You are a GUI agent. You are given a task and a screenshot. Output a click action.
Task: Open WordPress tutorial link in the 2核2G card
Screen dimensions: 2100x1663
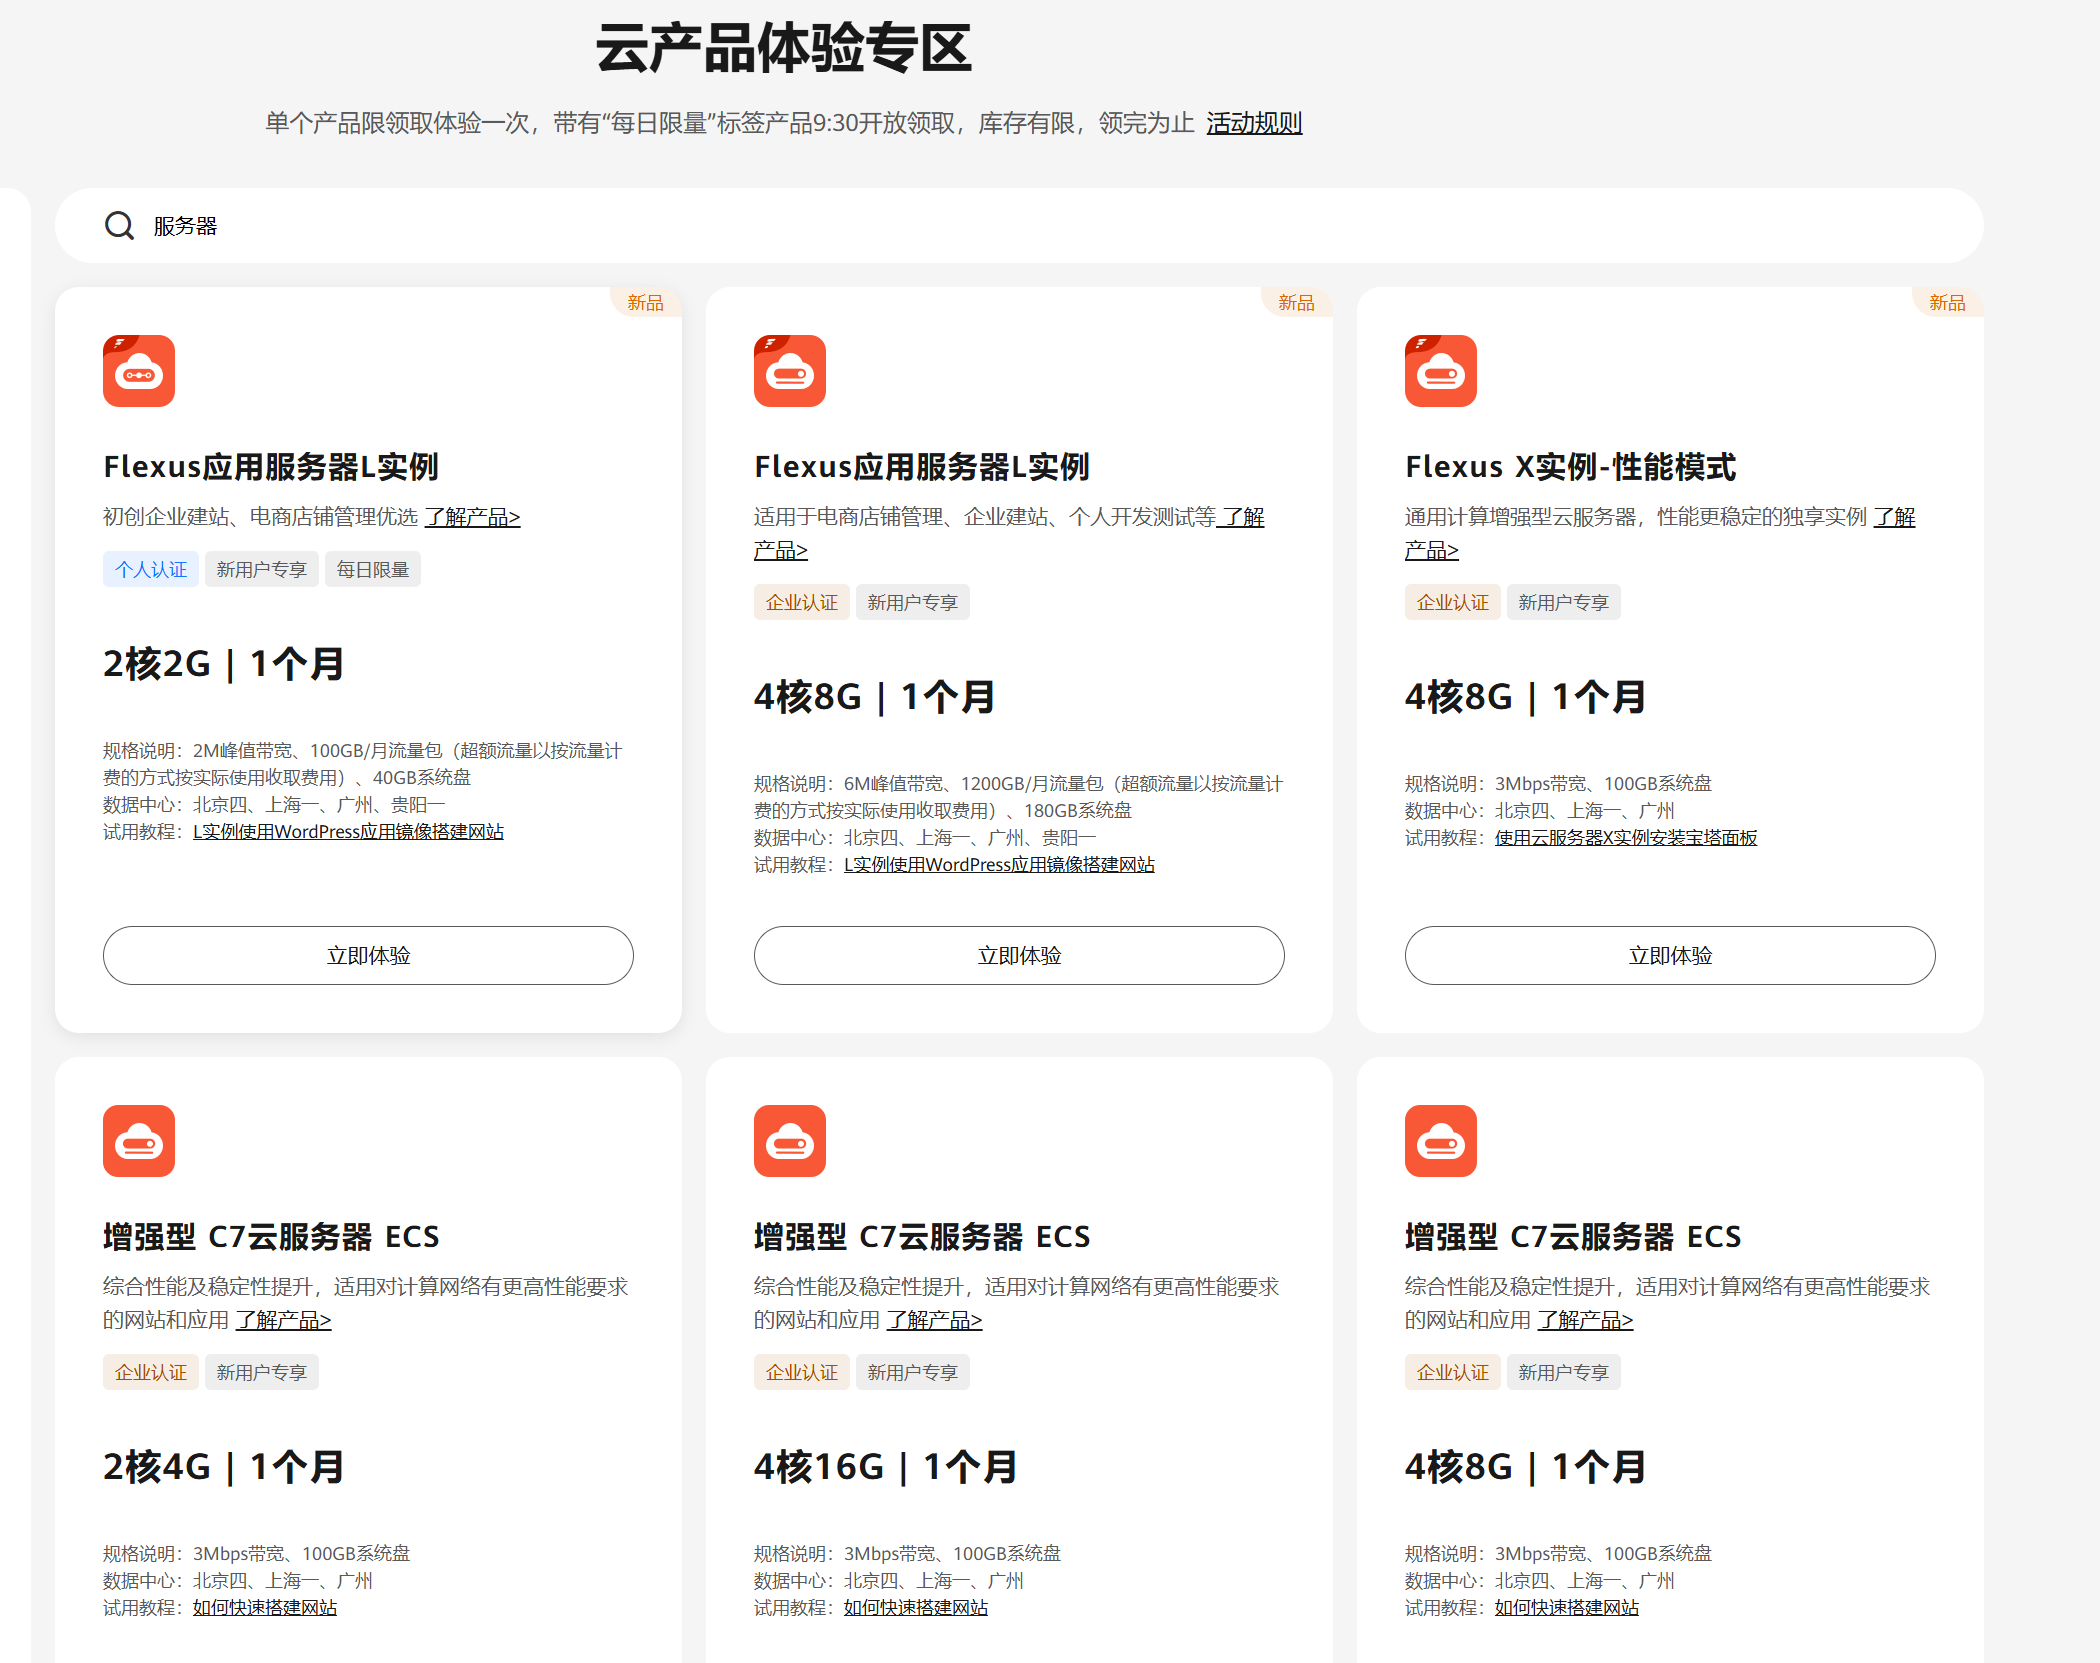coord(348,832)
